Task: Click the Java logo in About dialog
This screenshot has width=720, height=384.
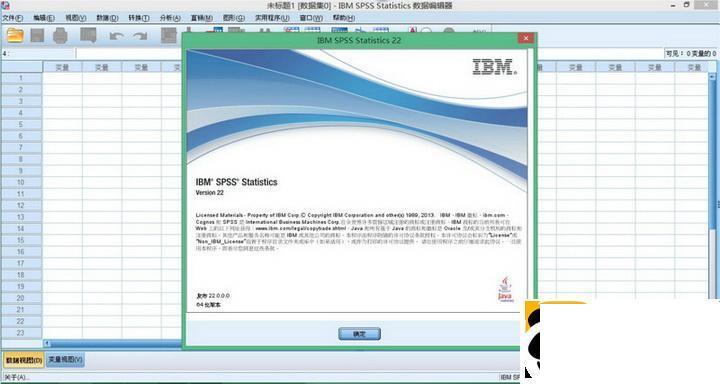Action: click(505, 289)
